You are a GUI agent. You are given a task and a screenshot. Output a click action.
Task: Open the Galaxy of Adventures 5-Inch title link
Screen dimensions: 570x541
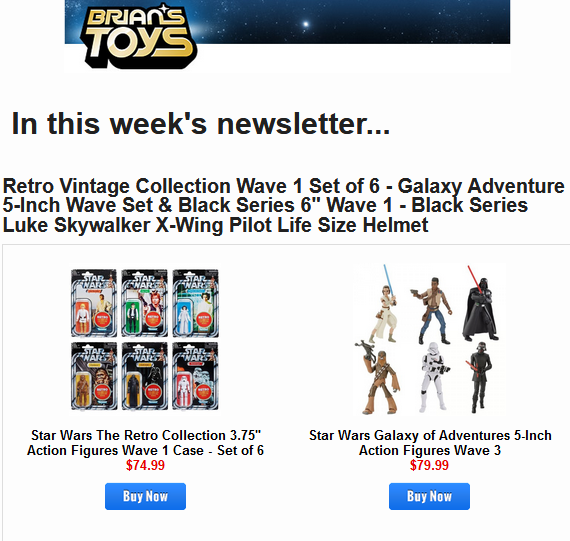click(x=430, y=442)
